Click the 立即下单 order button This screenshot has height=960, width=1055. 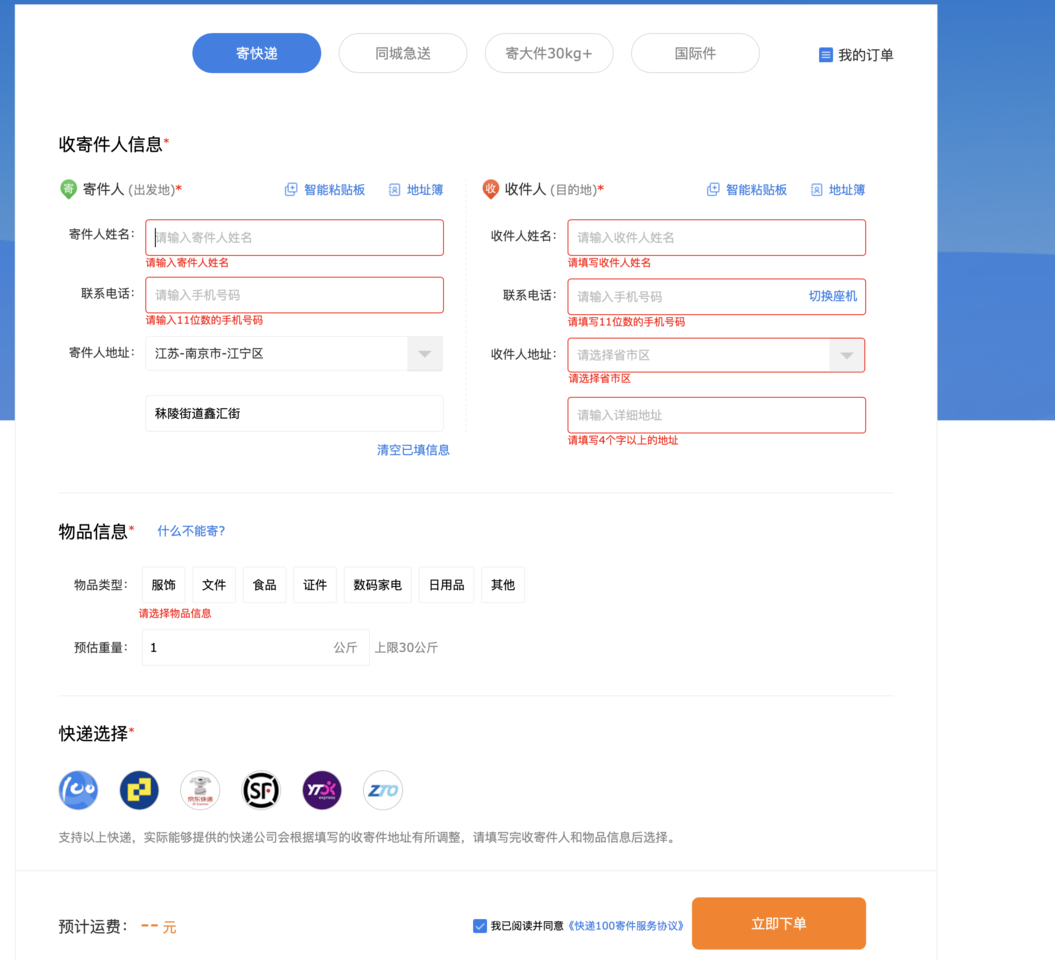tap(778, 924)
